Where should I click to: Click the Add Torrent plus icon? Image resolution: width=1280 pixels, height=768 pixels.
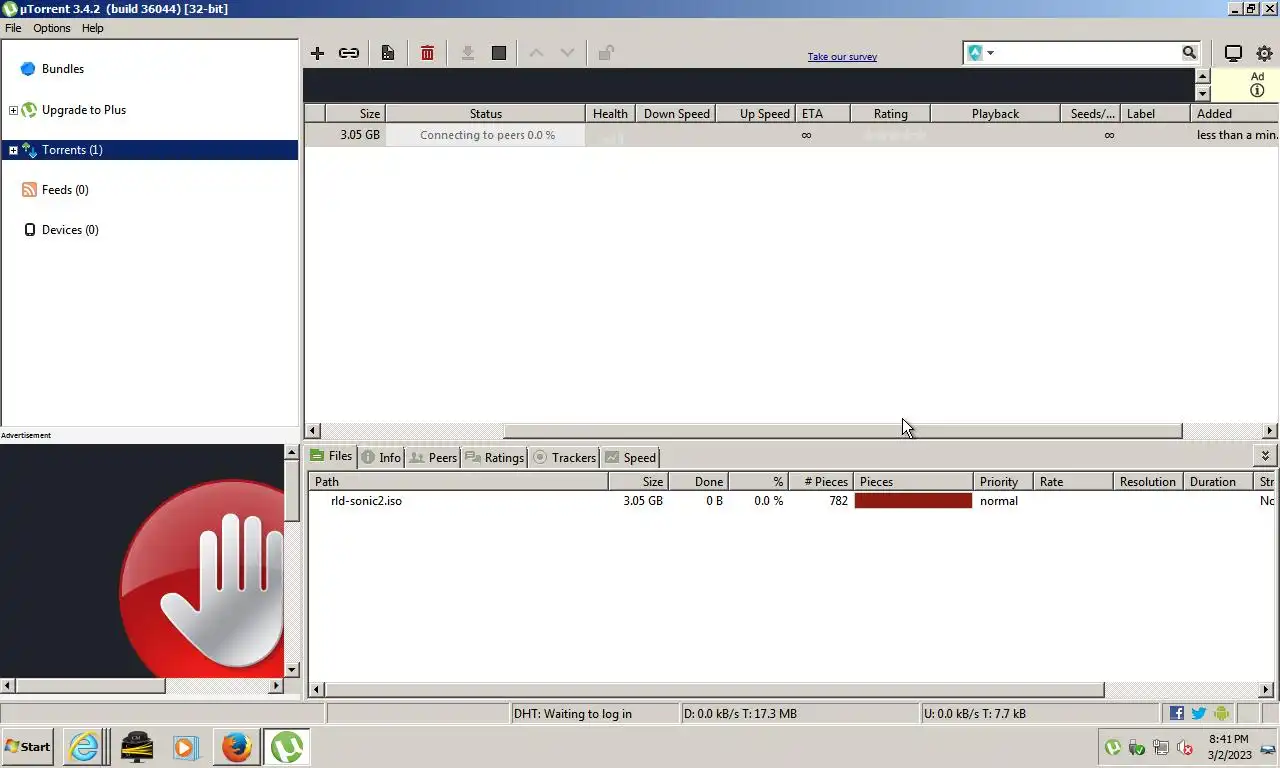click(317, 53)
